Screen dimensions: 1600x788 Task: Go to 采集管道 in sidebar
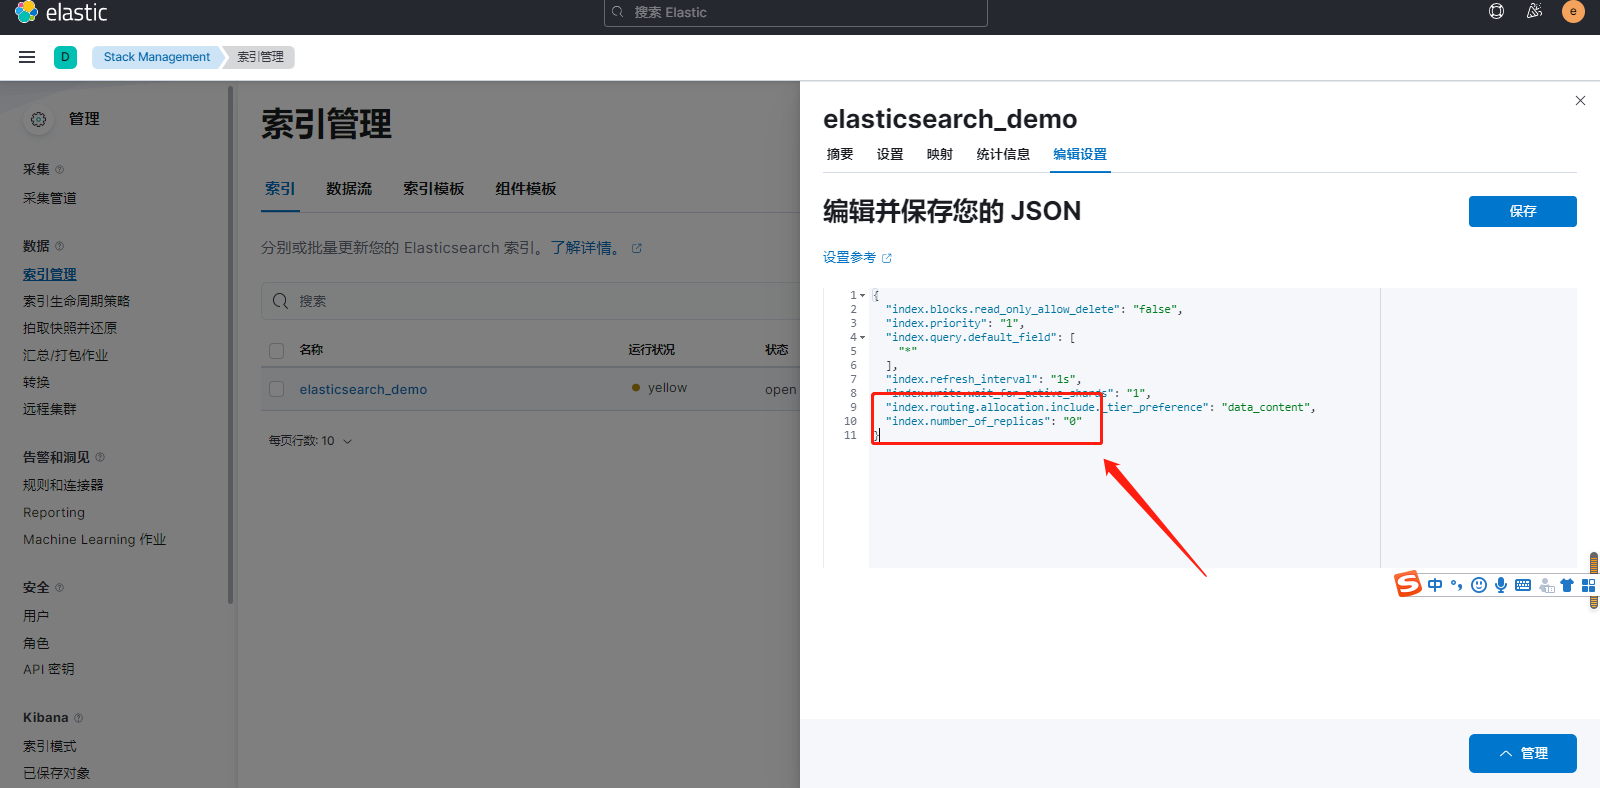(50, 198)
